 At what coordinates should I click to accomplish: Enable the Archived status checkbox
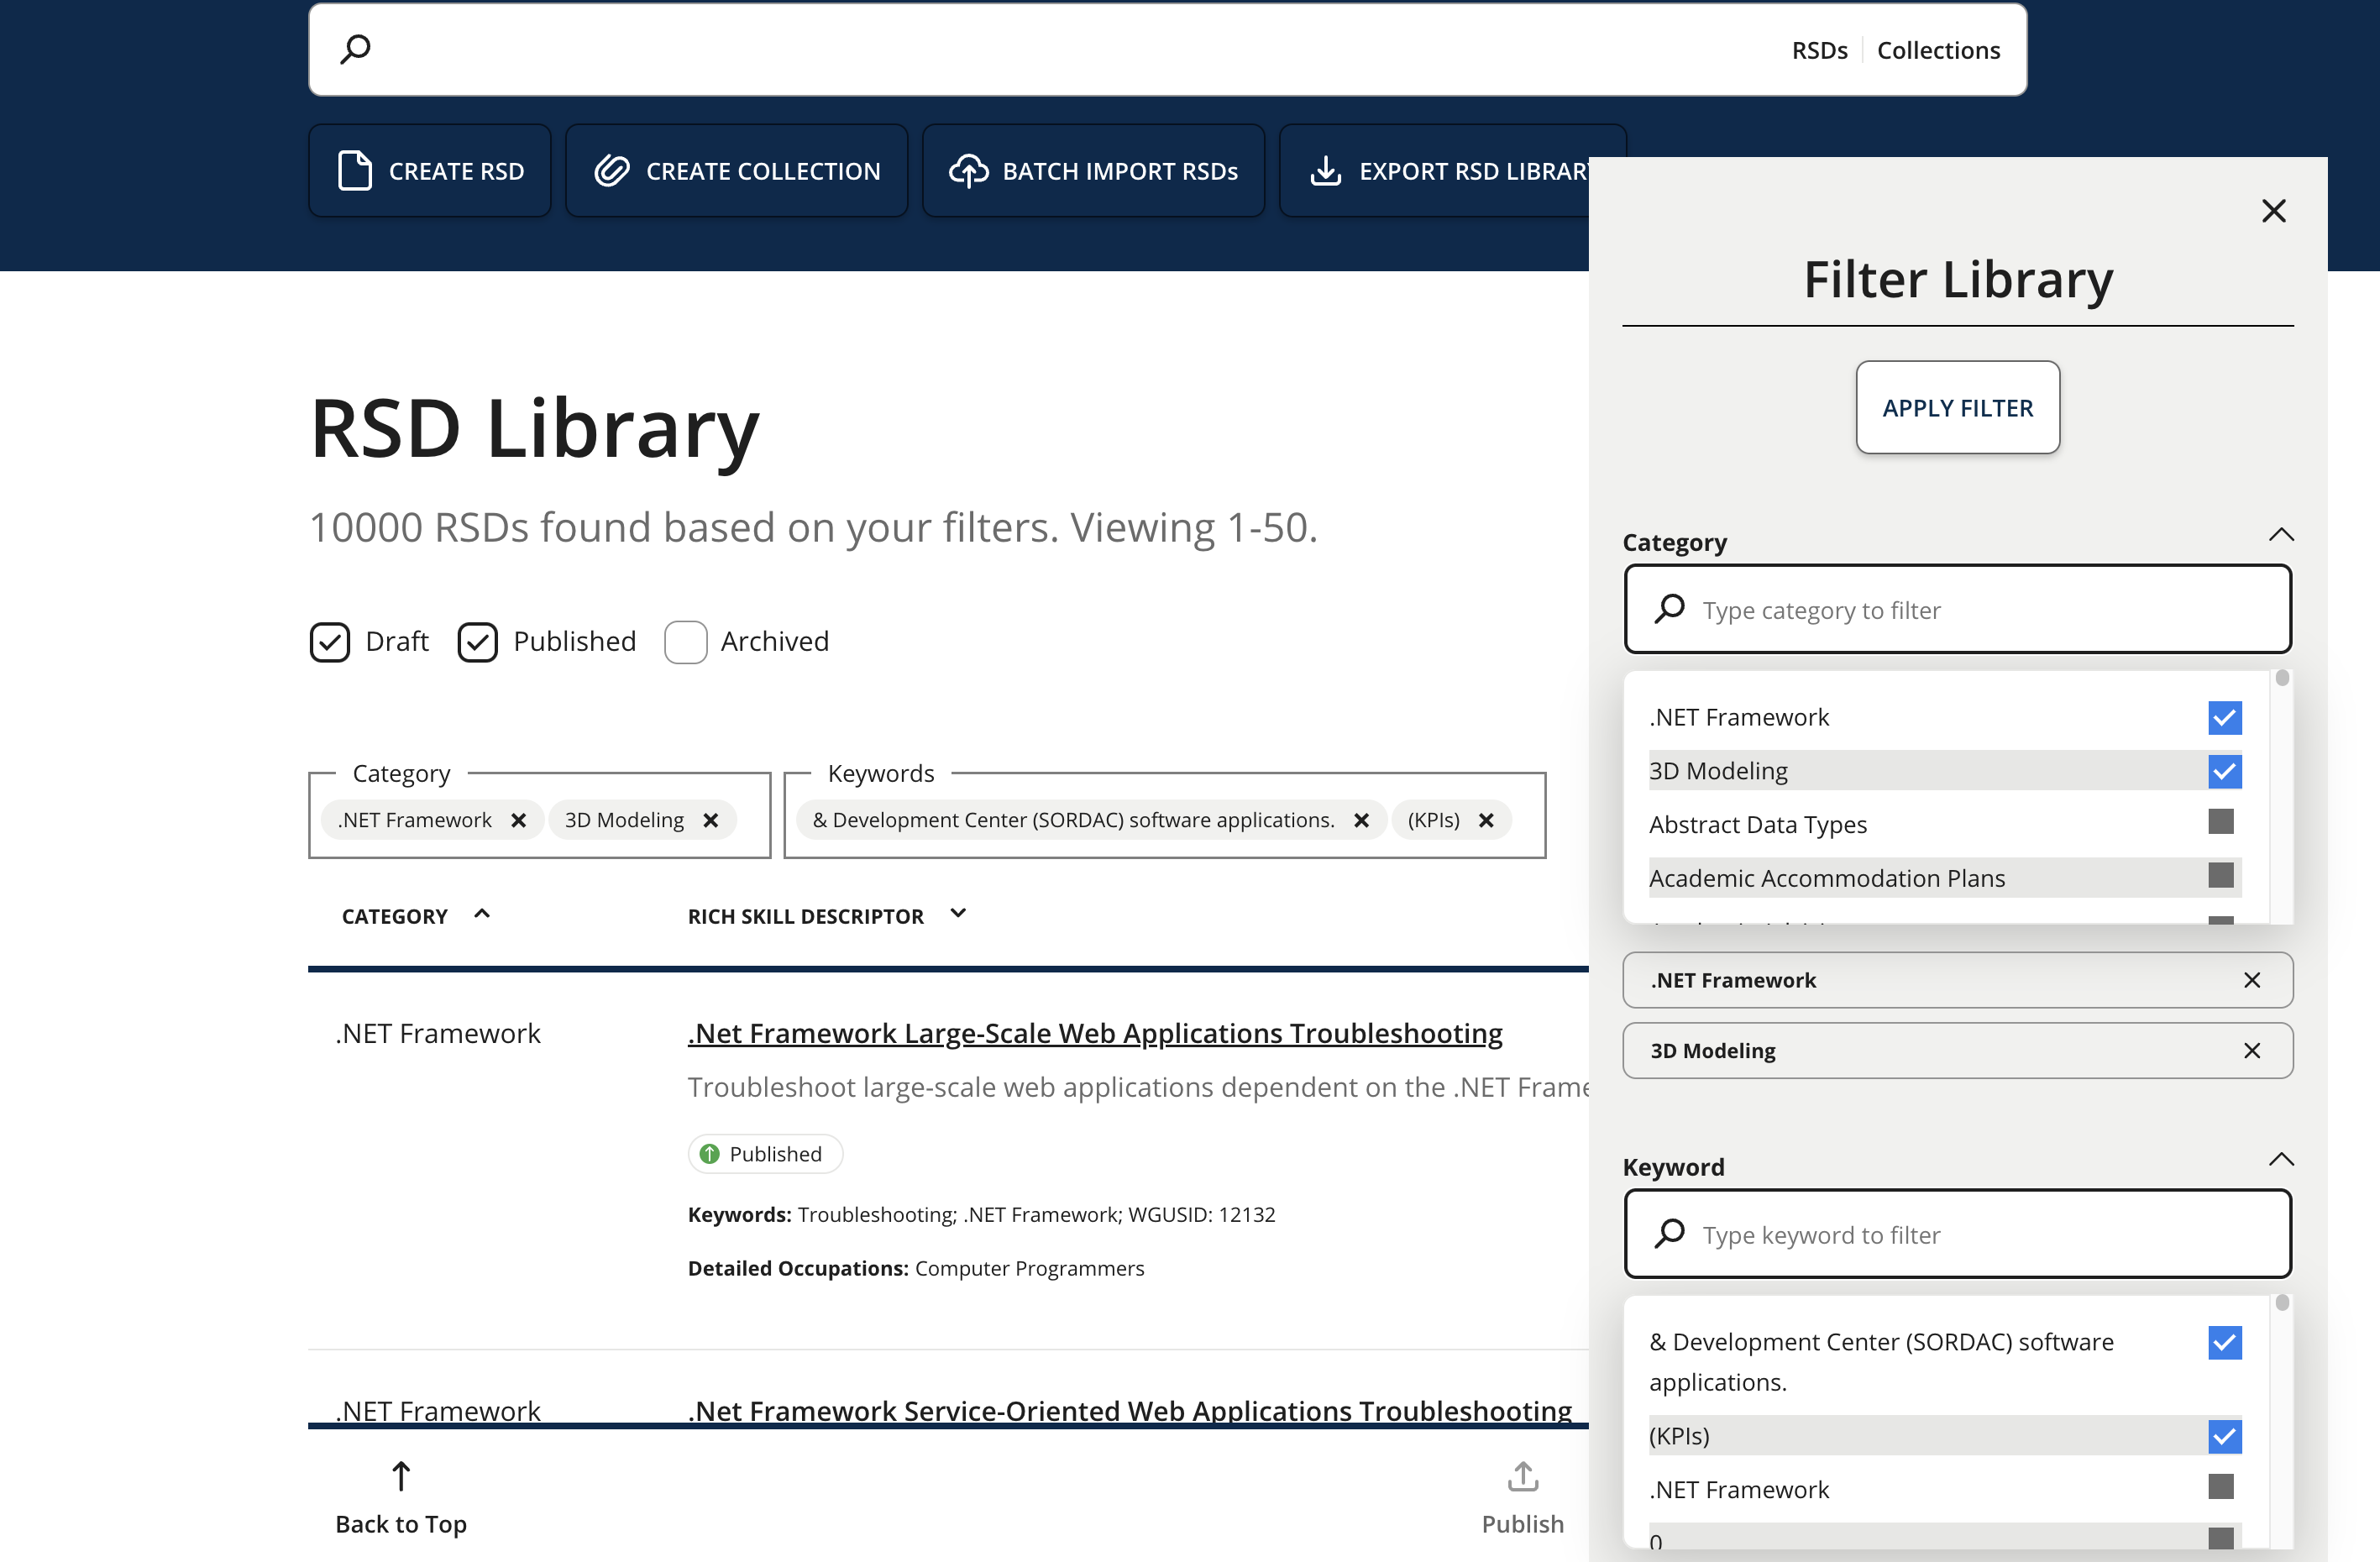(x=685, y=642)
